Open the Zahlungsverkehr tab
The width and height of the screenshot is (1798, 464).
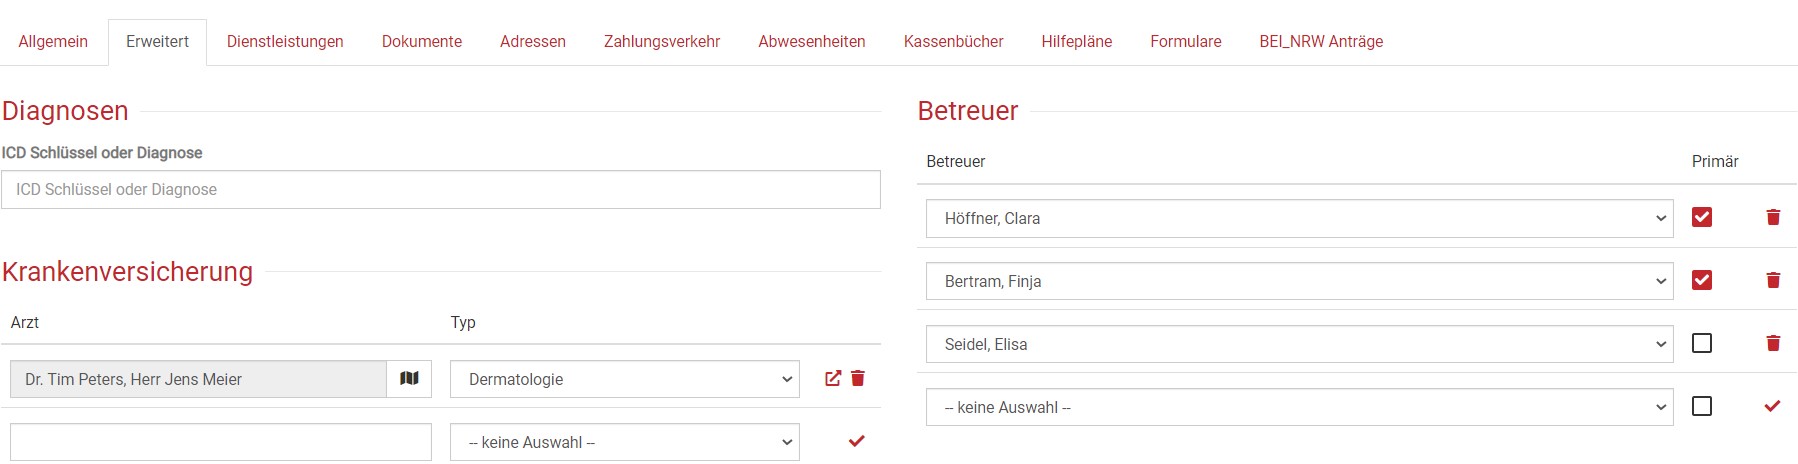pyautogui.click(x=662, y=42)
